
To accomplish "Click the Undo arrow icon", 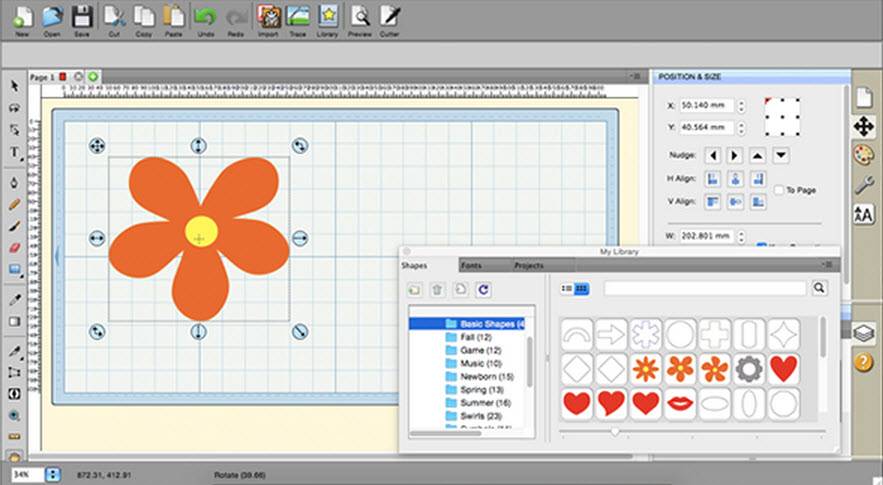I will (x=204, y=17).
